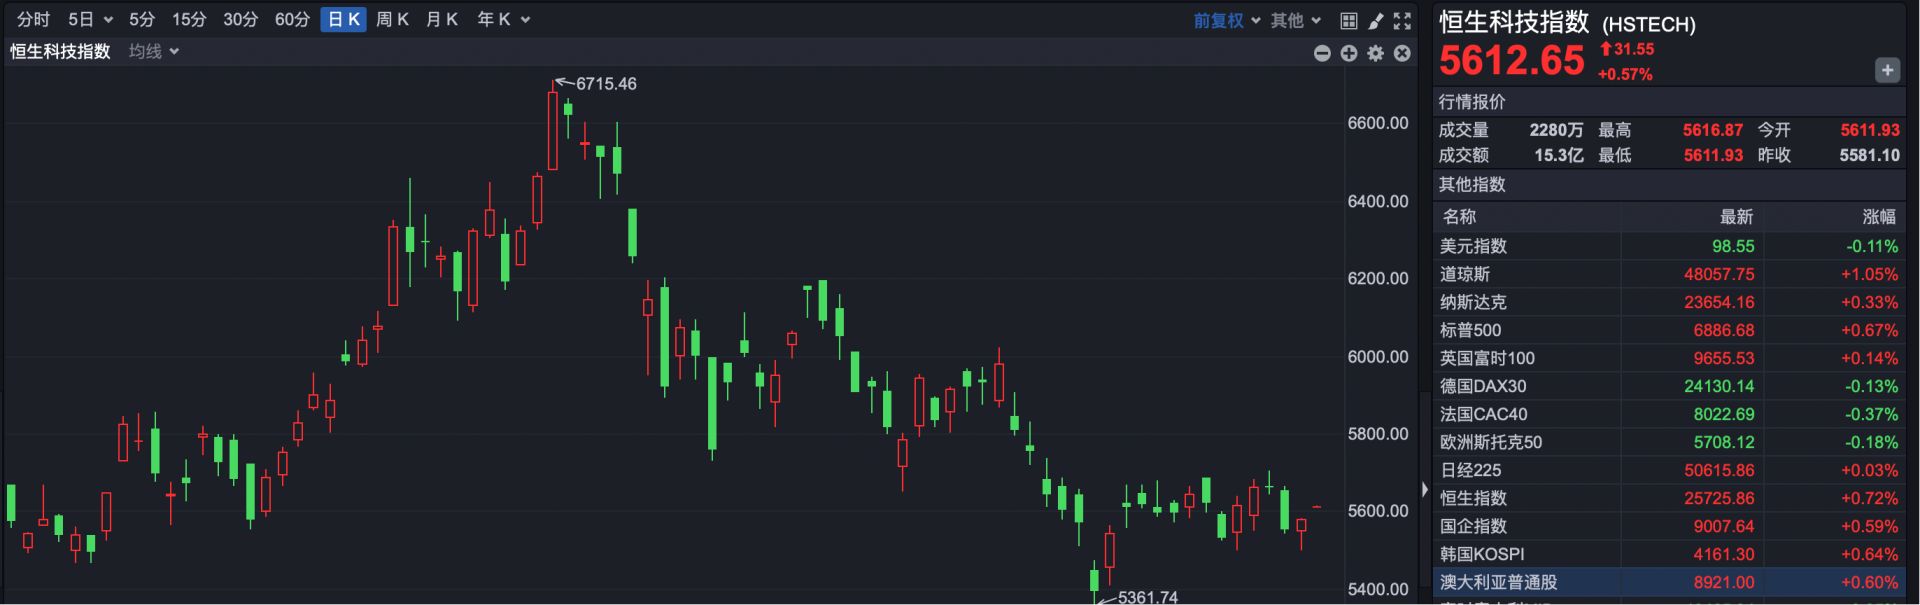
Task: Collapse the right side panel arrow
Action: 1425,489
